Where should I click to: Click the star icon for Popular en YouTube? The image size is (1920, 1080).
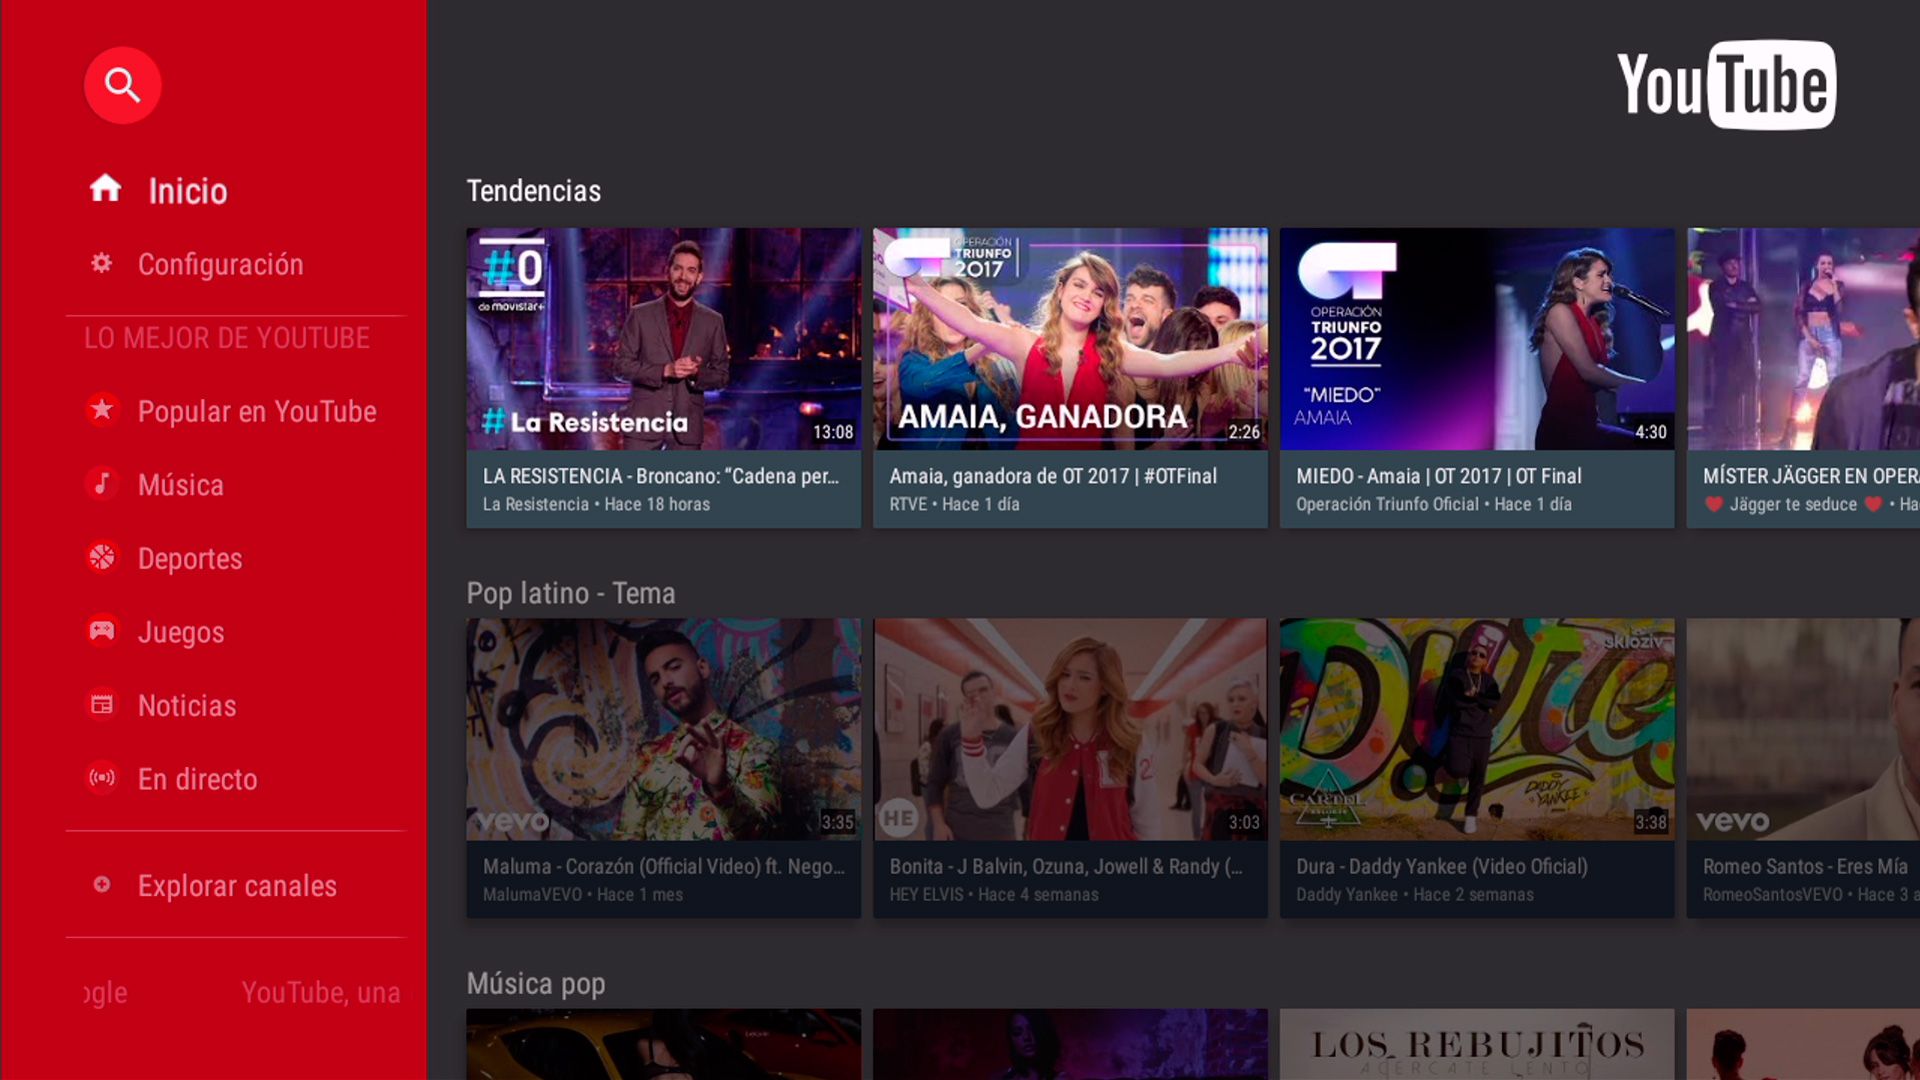pyautogui.click(x=101, y=410)
